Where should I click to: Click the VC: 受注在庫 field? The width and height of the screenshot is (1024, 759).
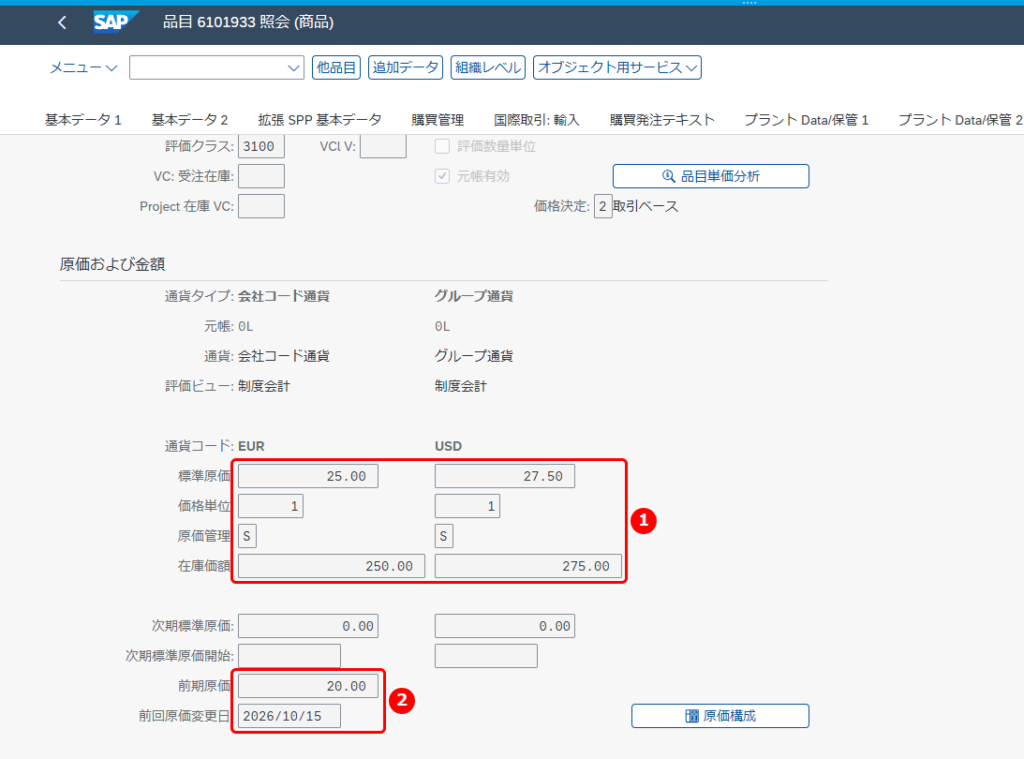261,176
